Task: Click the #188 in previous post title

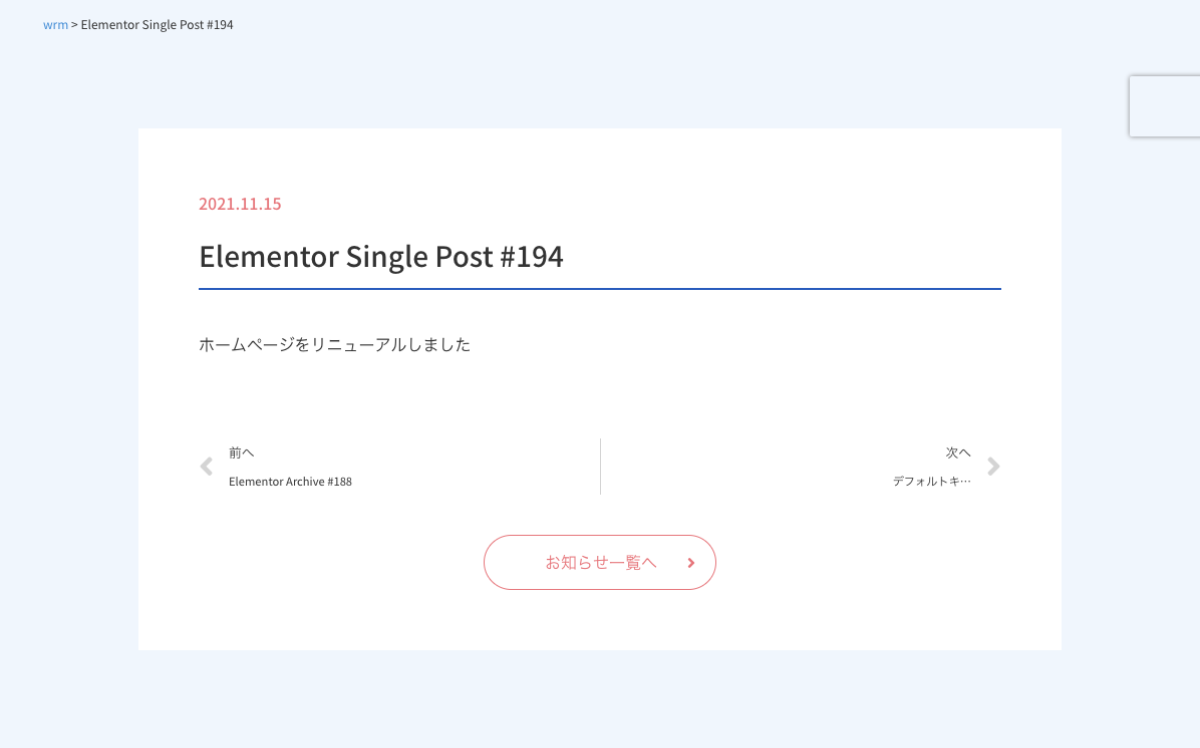Action: pos(339,481)
